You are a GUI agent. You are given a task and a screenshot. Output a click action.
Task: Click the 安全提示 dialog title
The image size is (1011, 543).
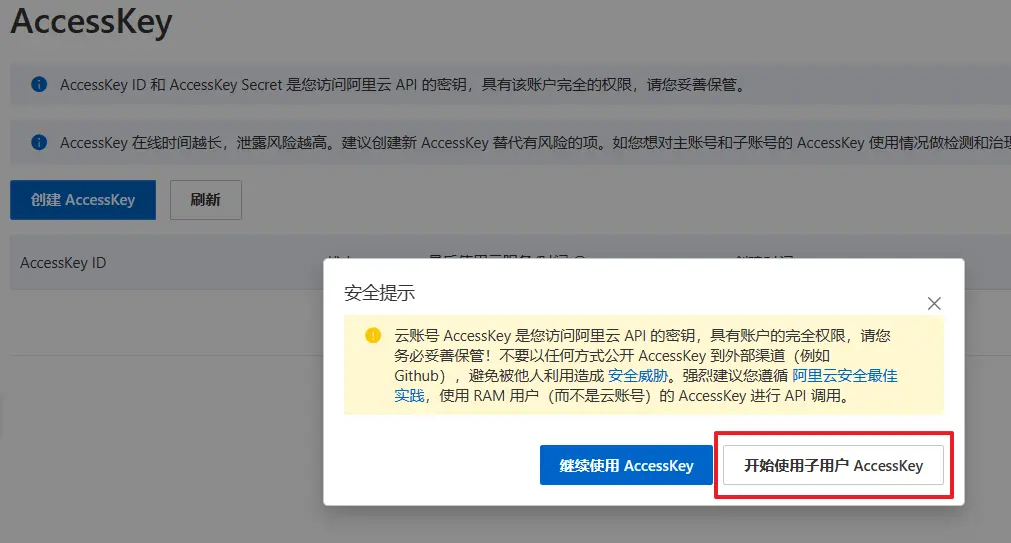tap(379, 293)
